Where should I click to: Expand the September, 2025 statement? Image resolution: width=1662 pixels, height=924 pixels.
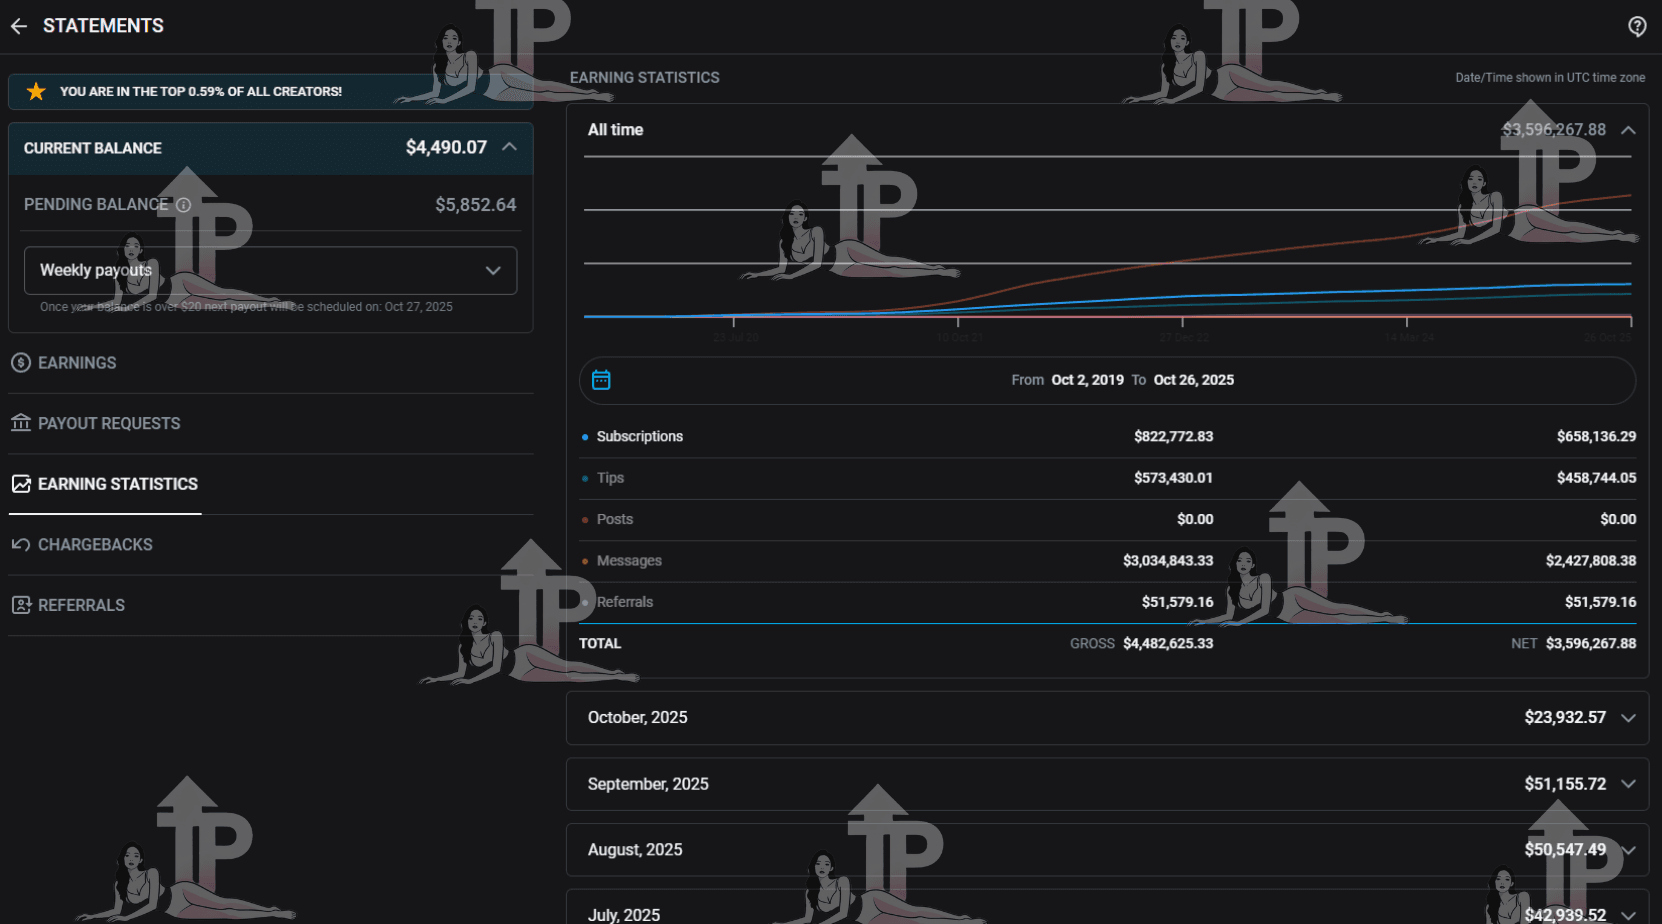pyautogui.click(x=1629, y=784)
